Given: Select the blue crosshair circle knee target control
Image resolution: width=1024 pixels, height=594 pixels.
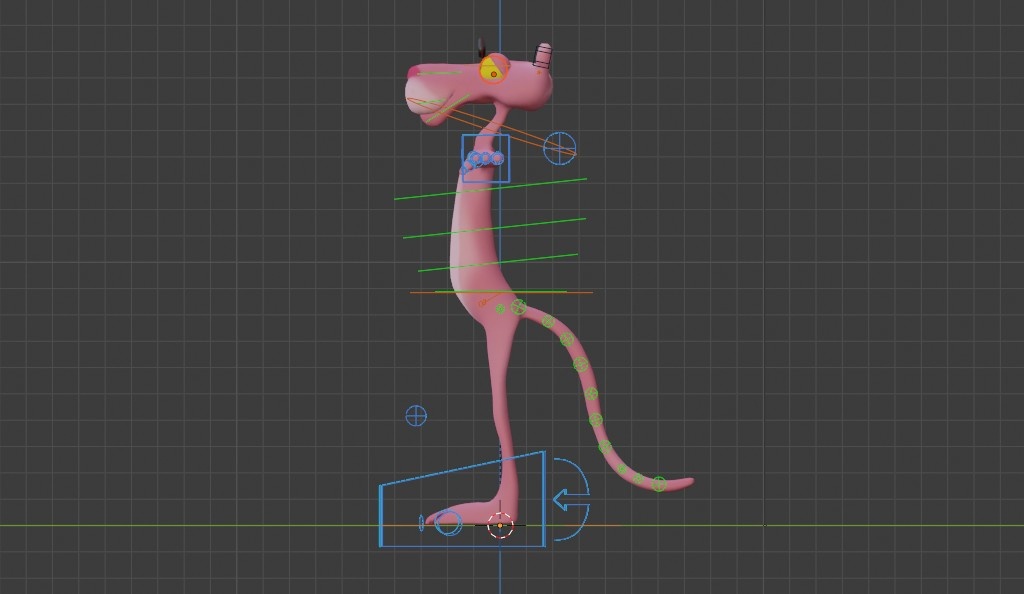Looking at the screenshot, I should pos(416,416).
